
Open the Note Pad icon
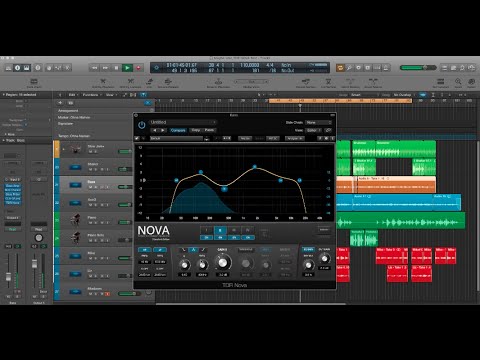[453, 68]
